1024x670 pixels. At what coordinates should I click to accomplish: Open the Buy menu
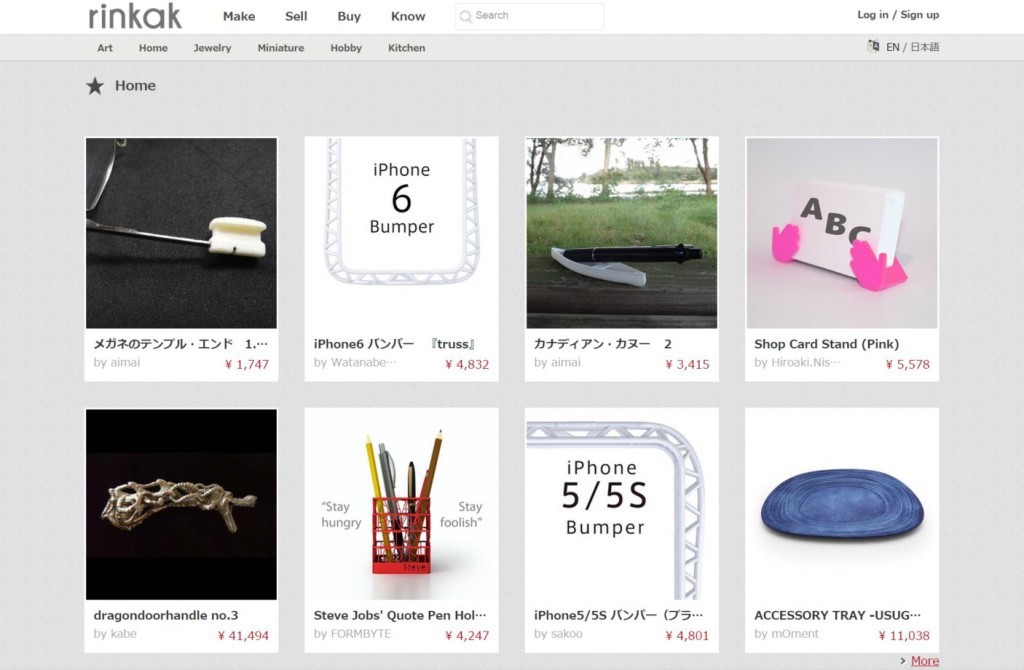click(x=349, y=16)
